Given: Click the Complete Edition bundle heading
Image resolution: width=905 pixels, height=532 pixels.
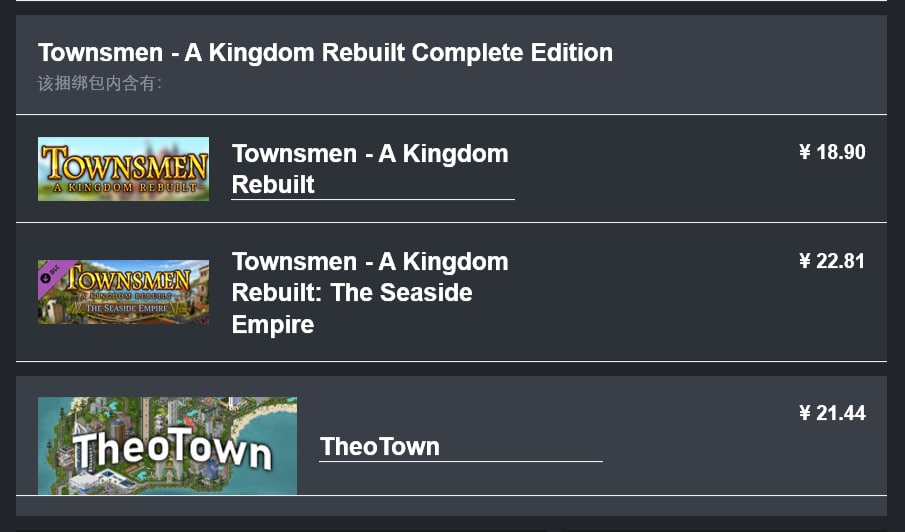Looking at the screenshot, I should (325, 52).
